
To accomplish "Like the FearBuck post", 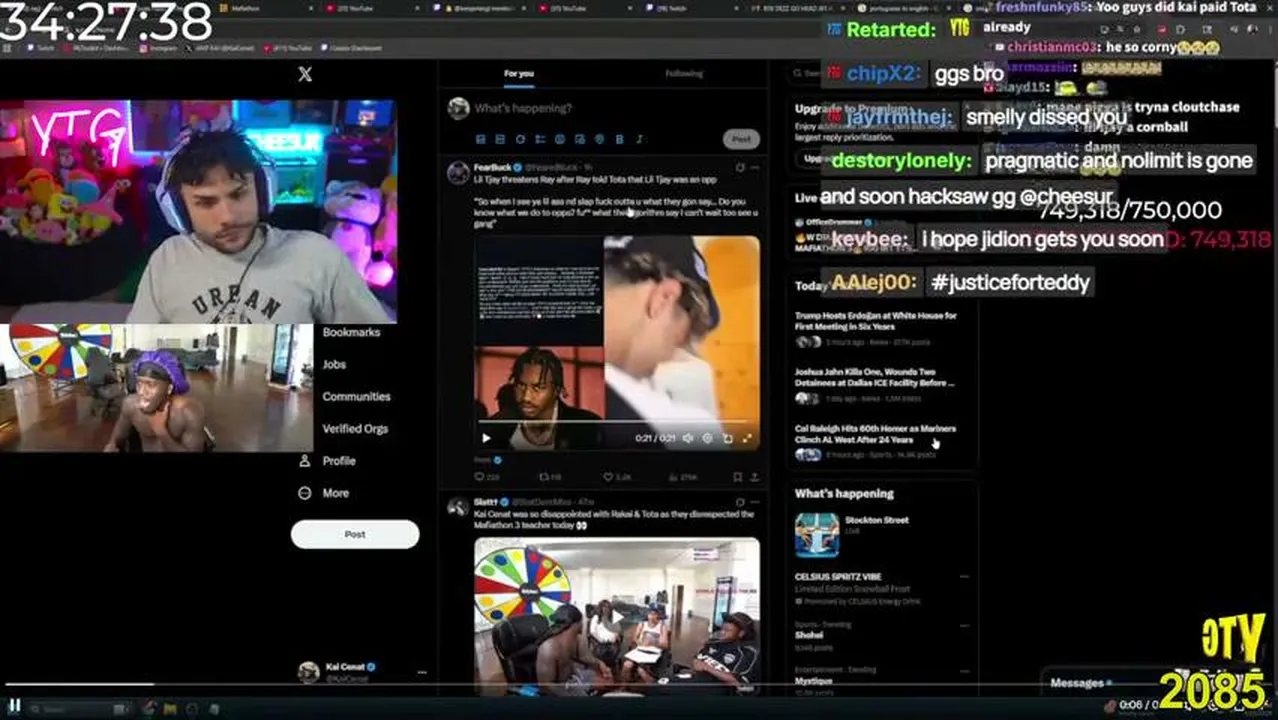I will (x=616, y=477).
